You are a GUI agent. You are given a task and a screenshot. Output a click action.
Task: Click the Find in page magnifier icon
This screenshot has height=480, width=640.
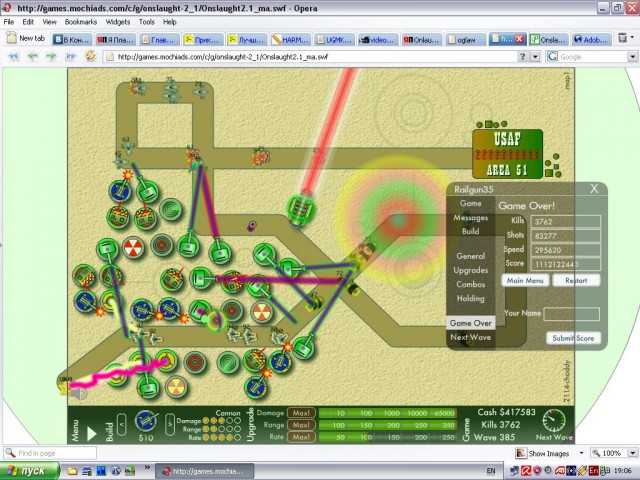point(10,453)
